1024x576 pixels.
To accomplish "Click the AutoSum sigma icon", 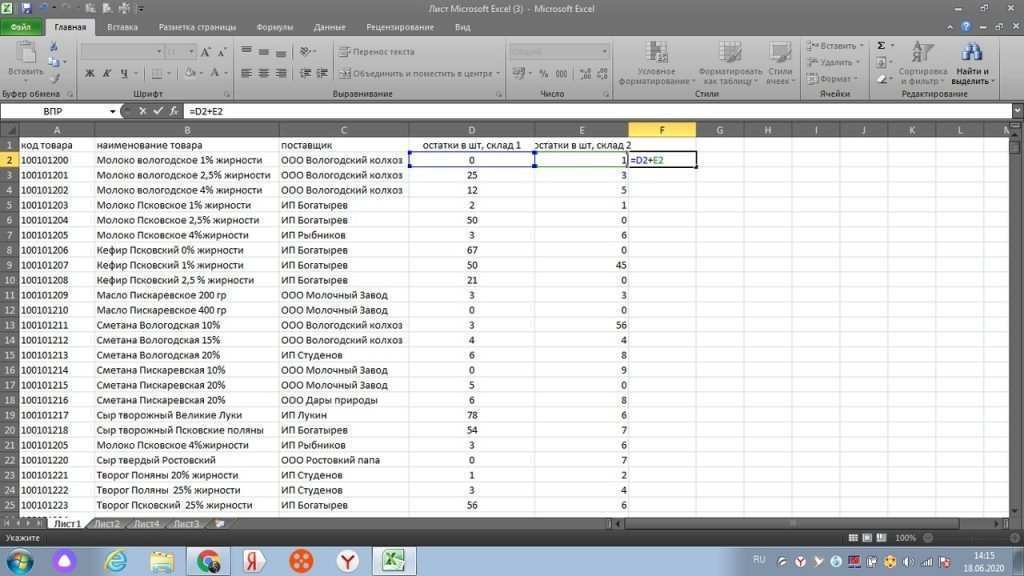I will 880,44.
